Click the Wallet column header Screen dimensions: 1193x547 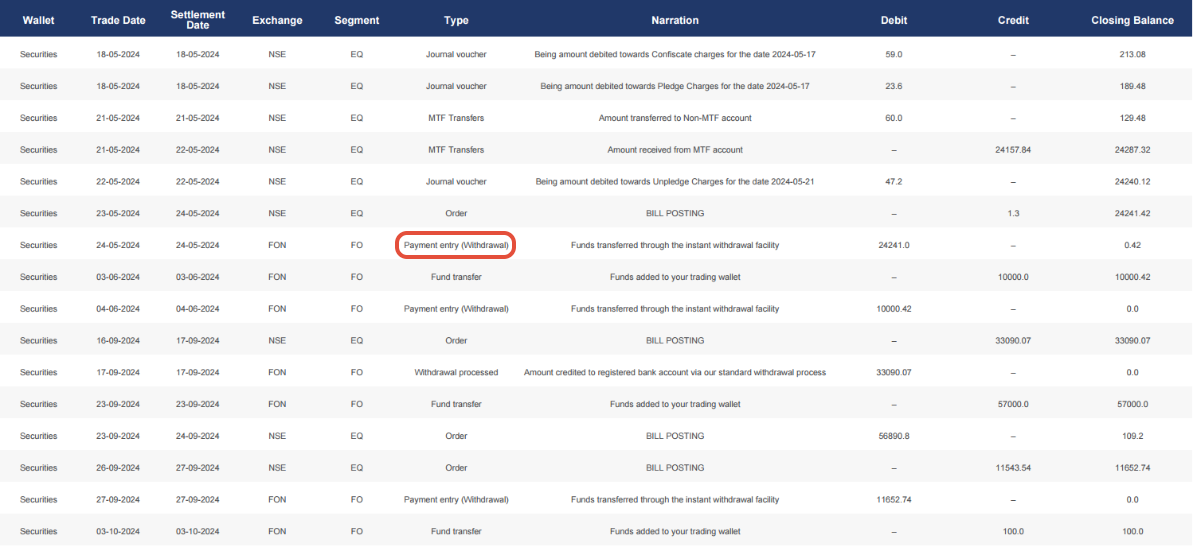(38, 20)
